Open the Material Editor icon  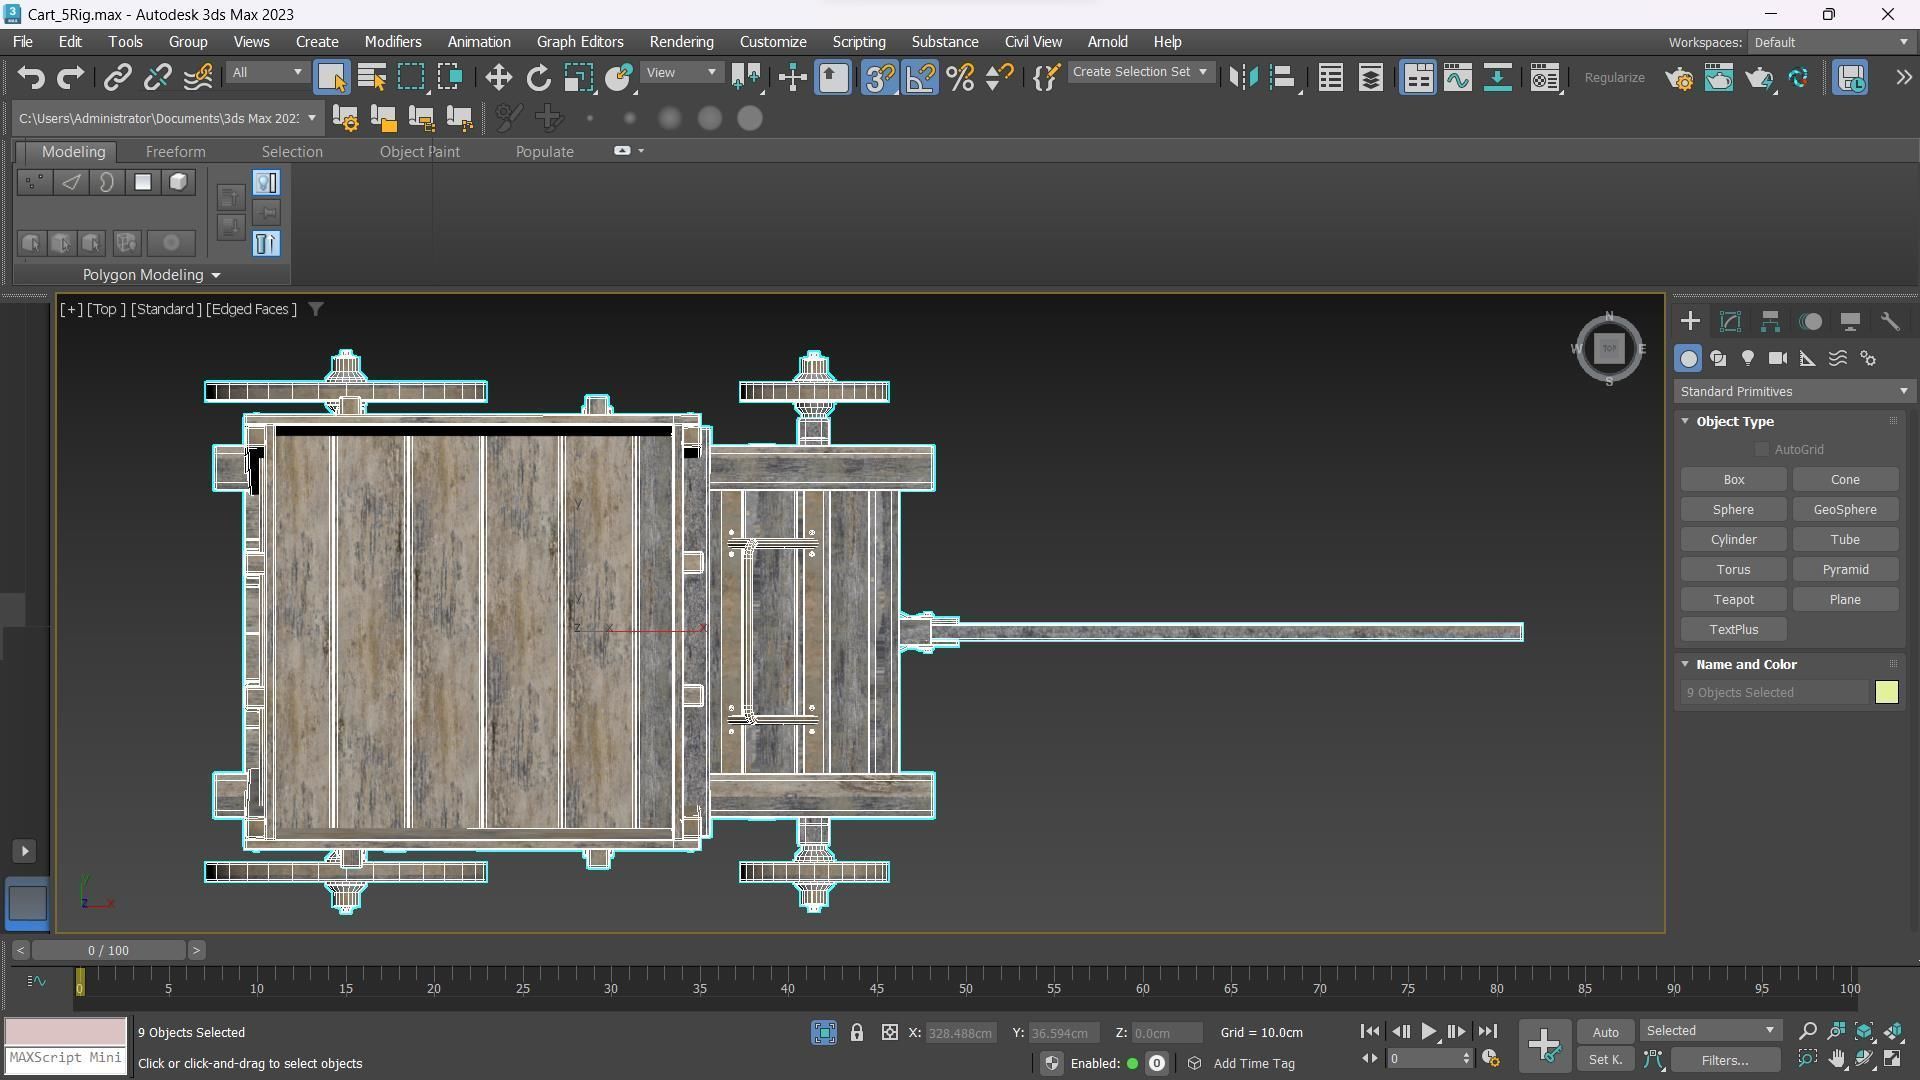pos(1544,78)
